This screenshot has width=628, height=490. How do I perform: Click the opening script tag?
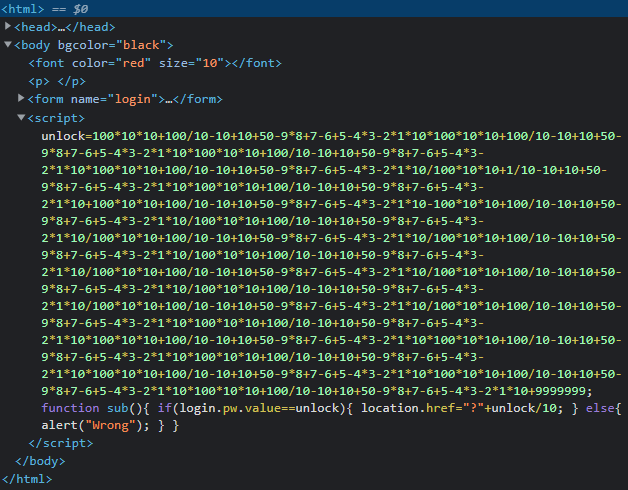(56, 118)
